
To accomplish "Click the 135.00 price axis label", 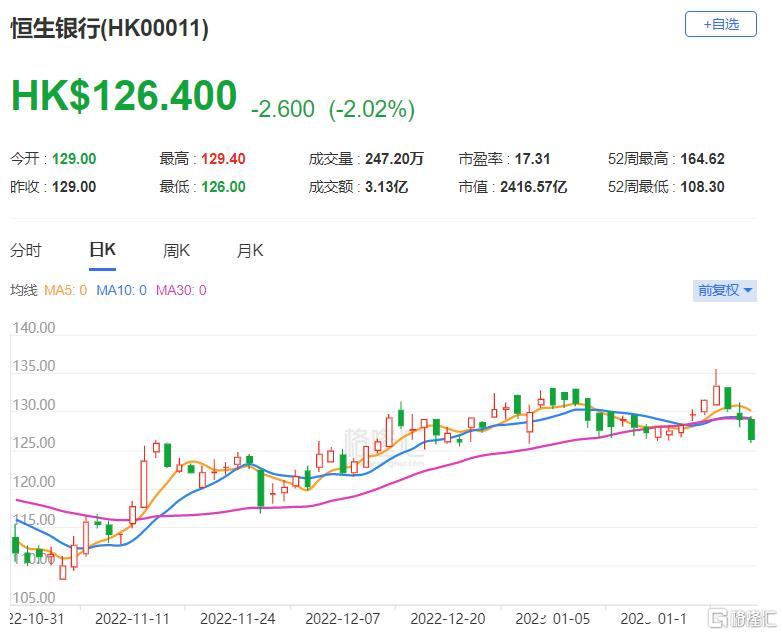I will click(33, 366).
